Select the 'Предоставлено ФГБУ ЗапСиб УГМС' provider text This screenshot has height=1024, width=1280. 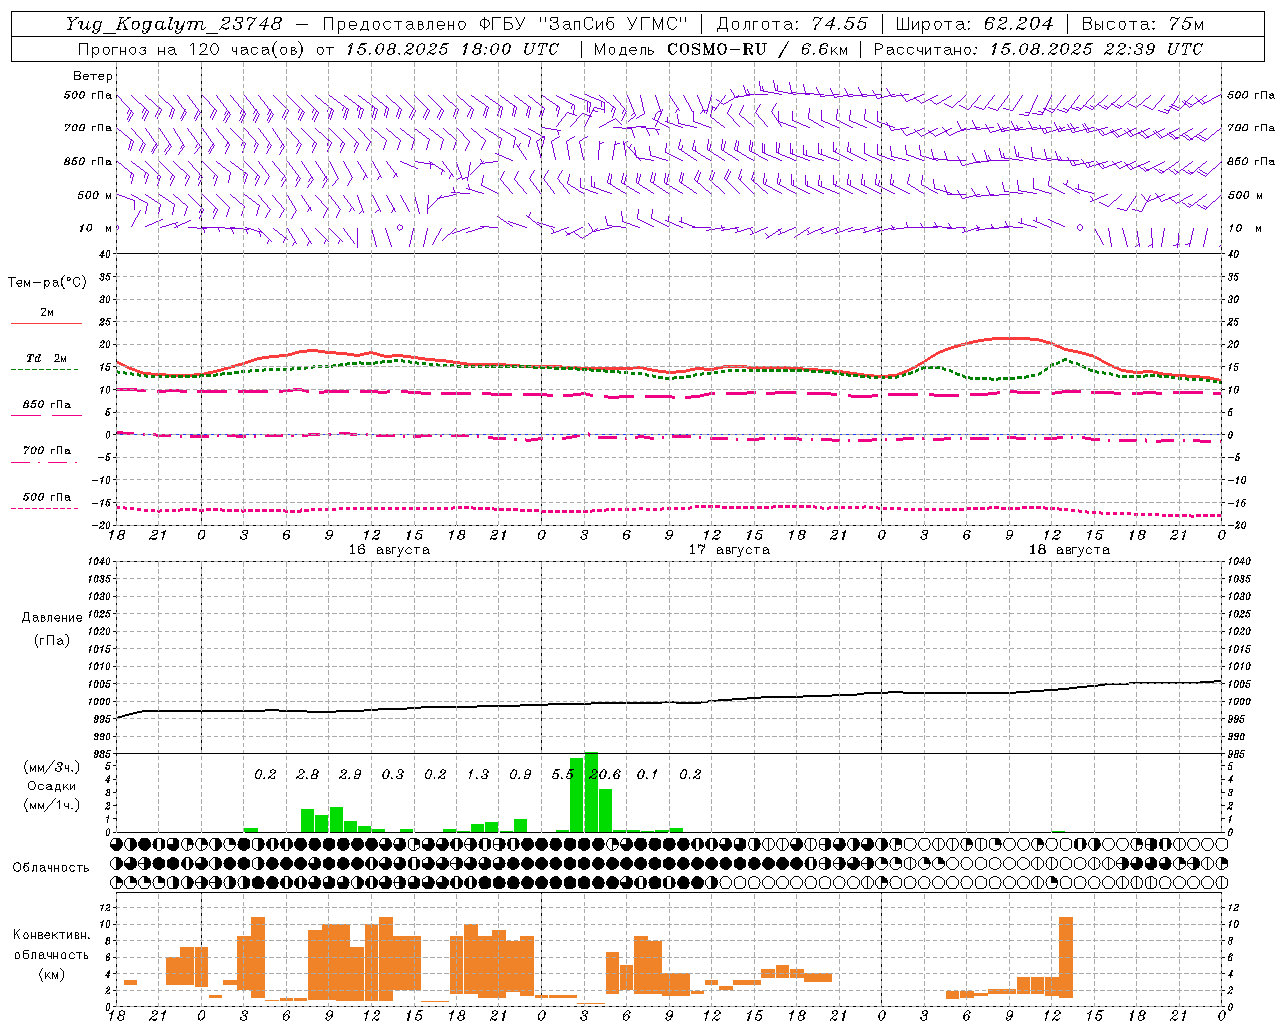coord(504,24)
